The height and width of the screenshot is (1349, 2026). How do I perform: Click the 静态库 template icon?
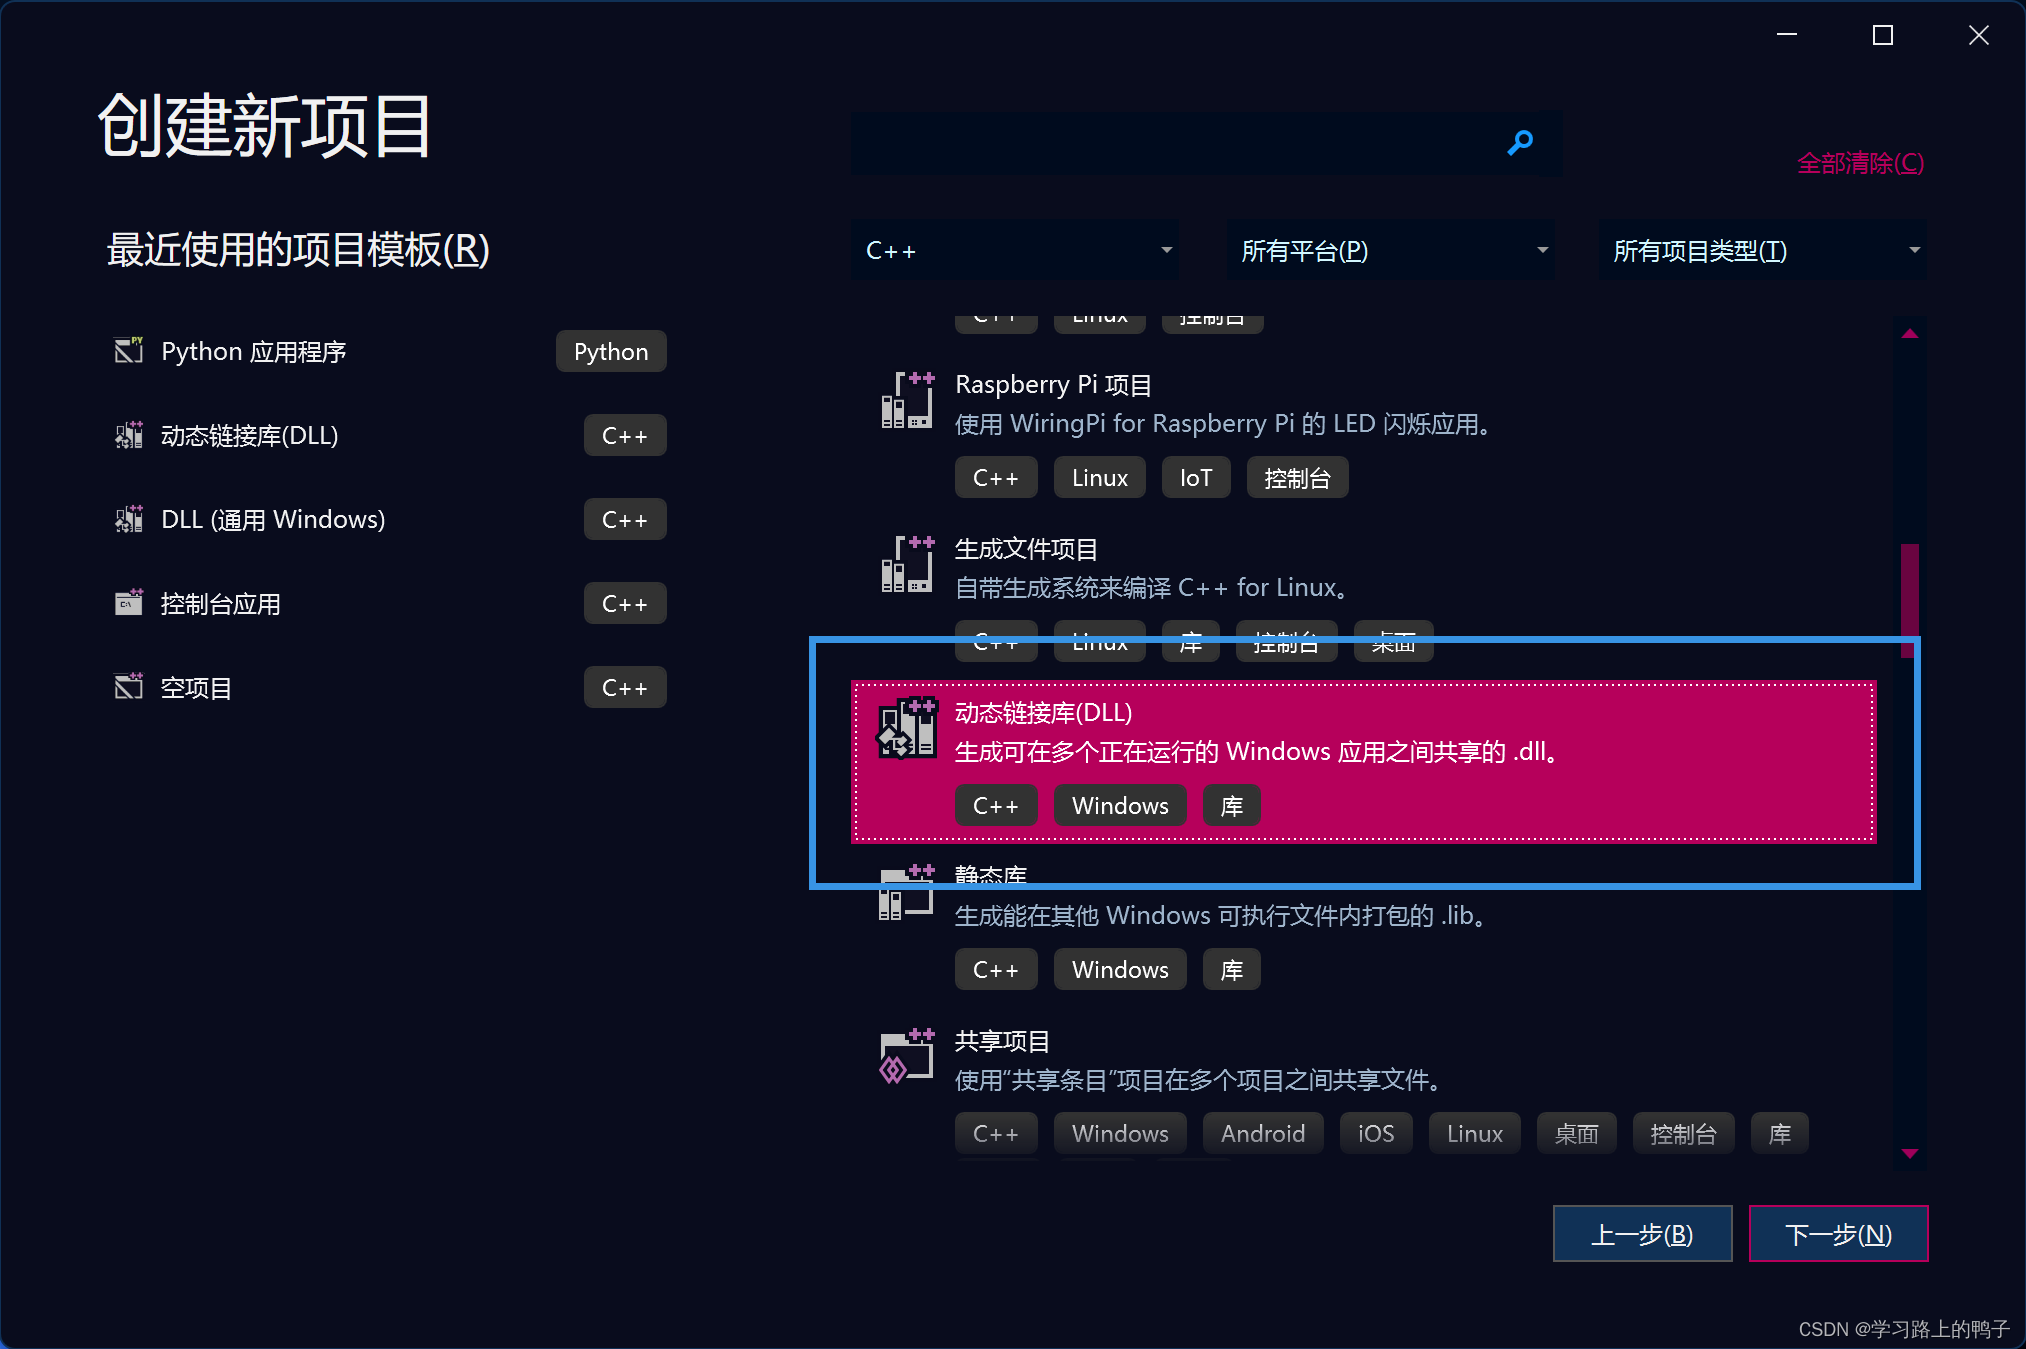(905, 893)
